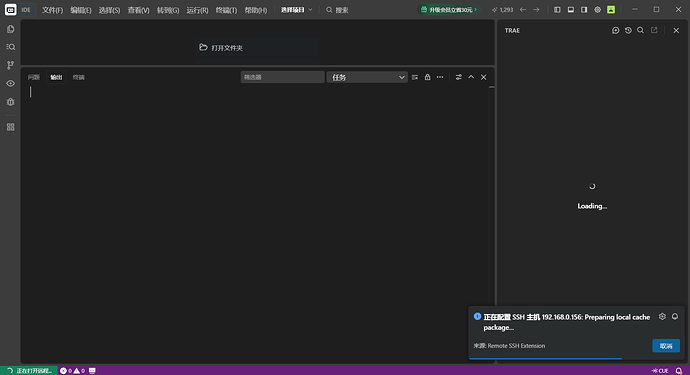Click the 取消 button in the SSH notification
The image size is (690, 375).
pyautogui.click(x=666, y=346)
